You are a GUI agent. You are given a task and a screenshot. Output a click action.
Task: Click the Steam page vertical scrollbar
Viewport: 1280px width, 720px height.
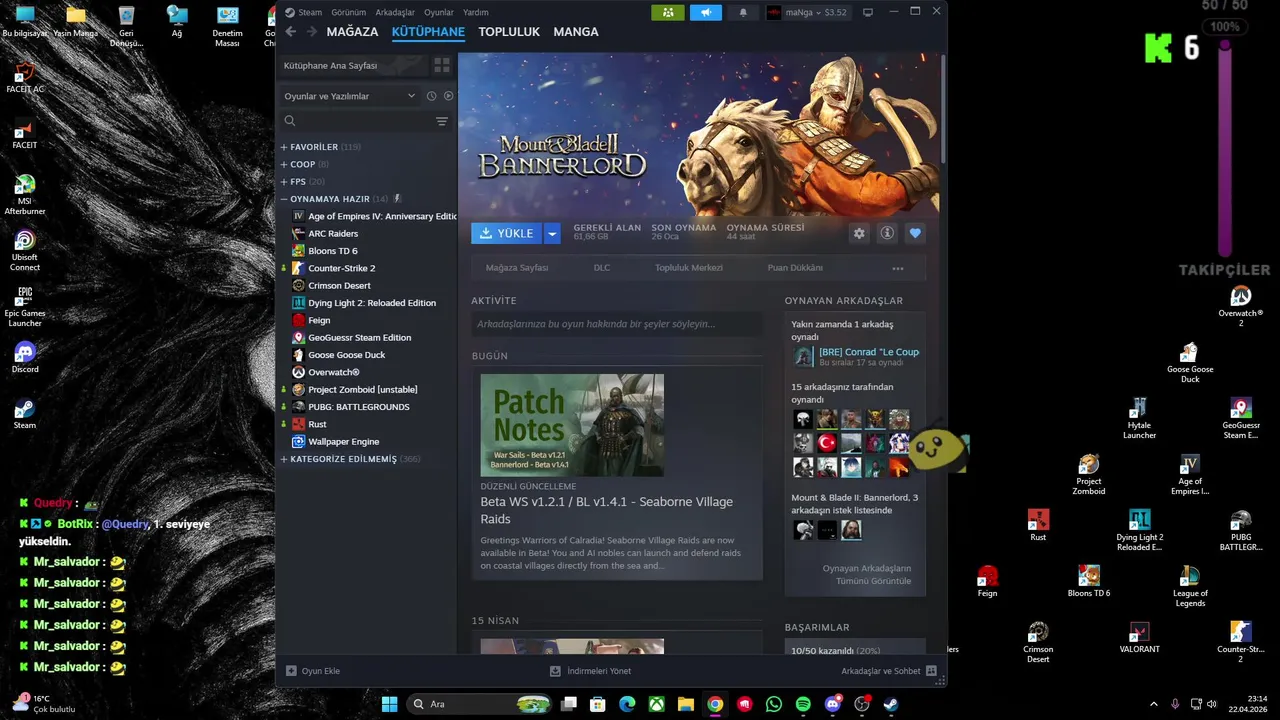click(x=941, y=108)
